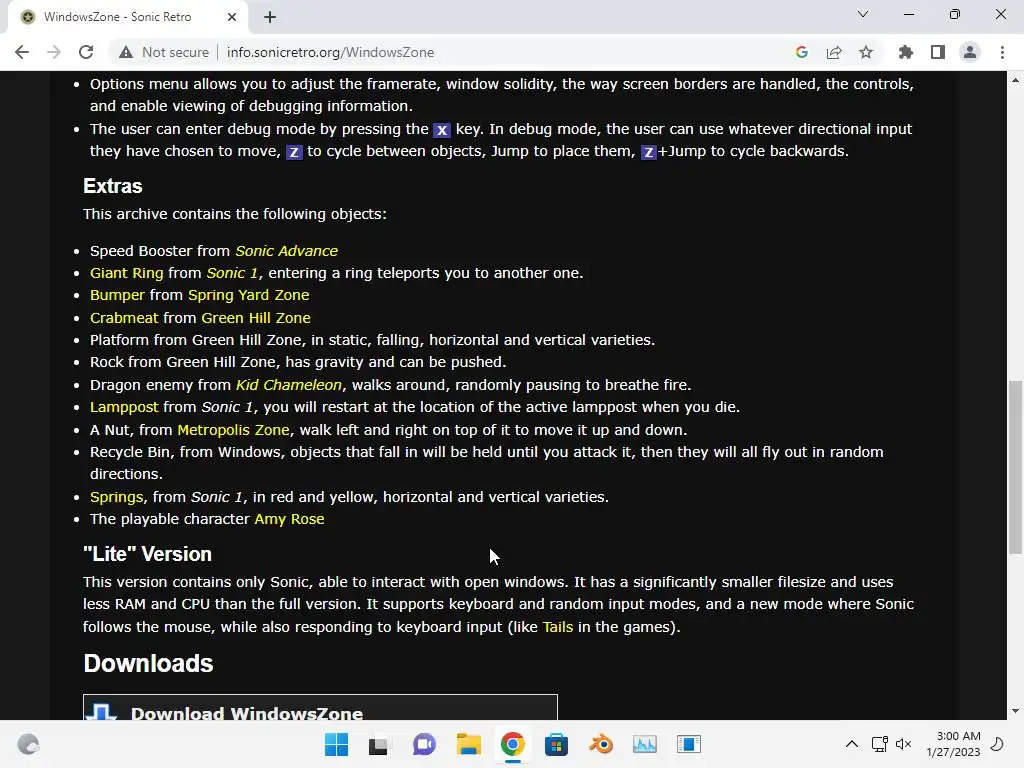The image size is (1024, 768).
Task: Go back to the previous page
Action: point(22,52)
